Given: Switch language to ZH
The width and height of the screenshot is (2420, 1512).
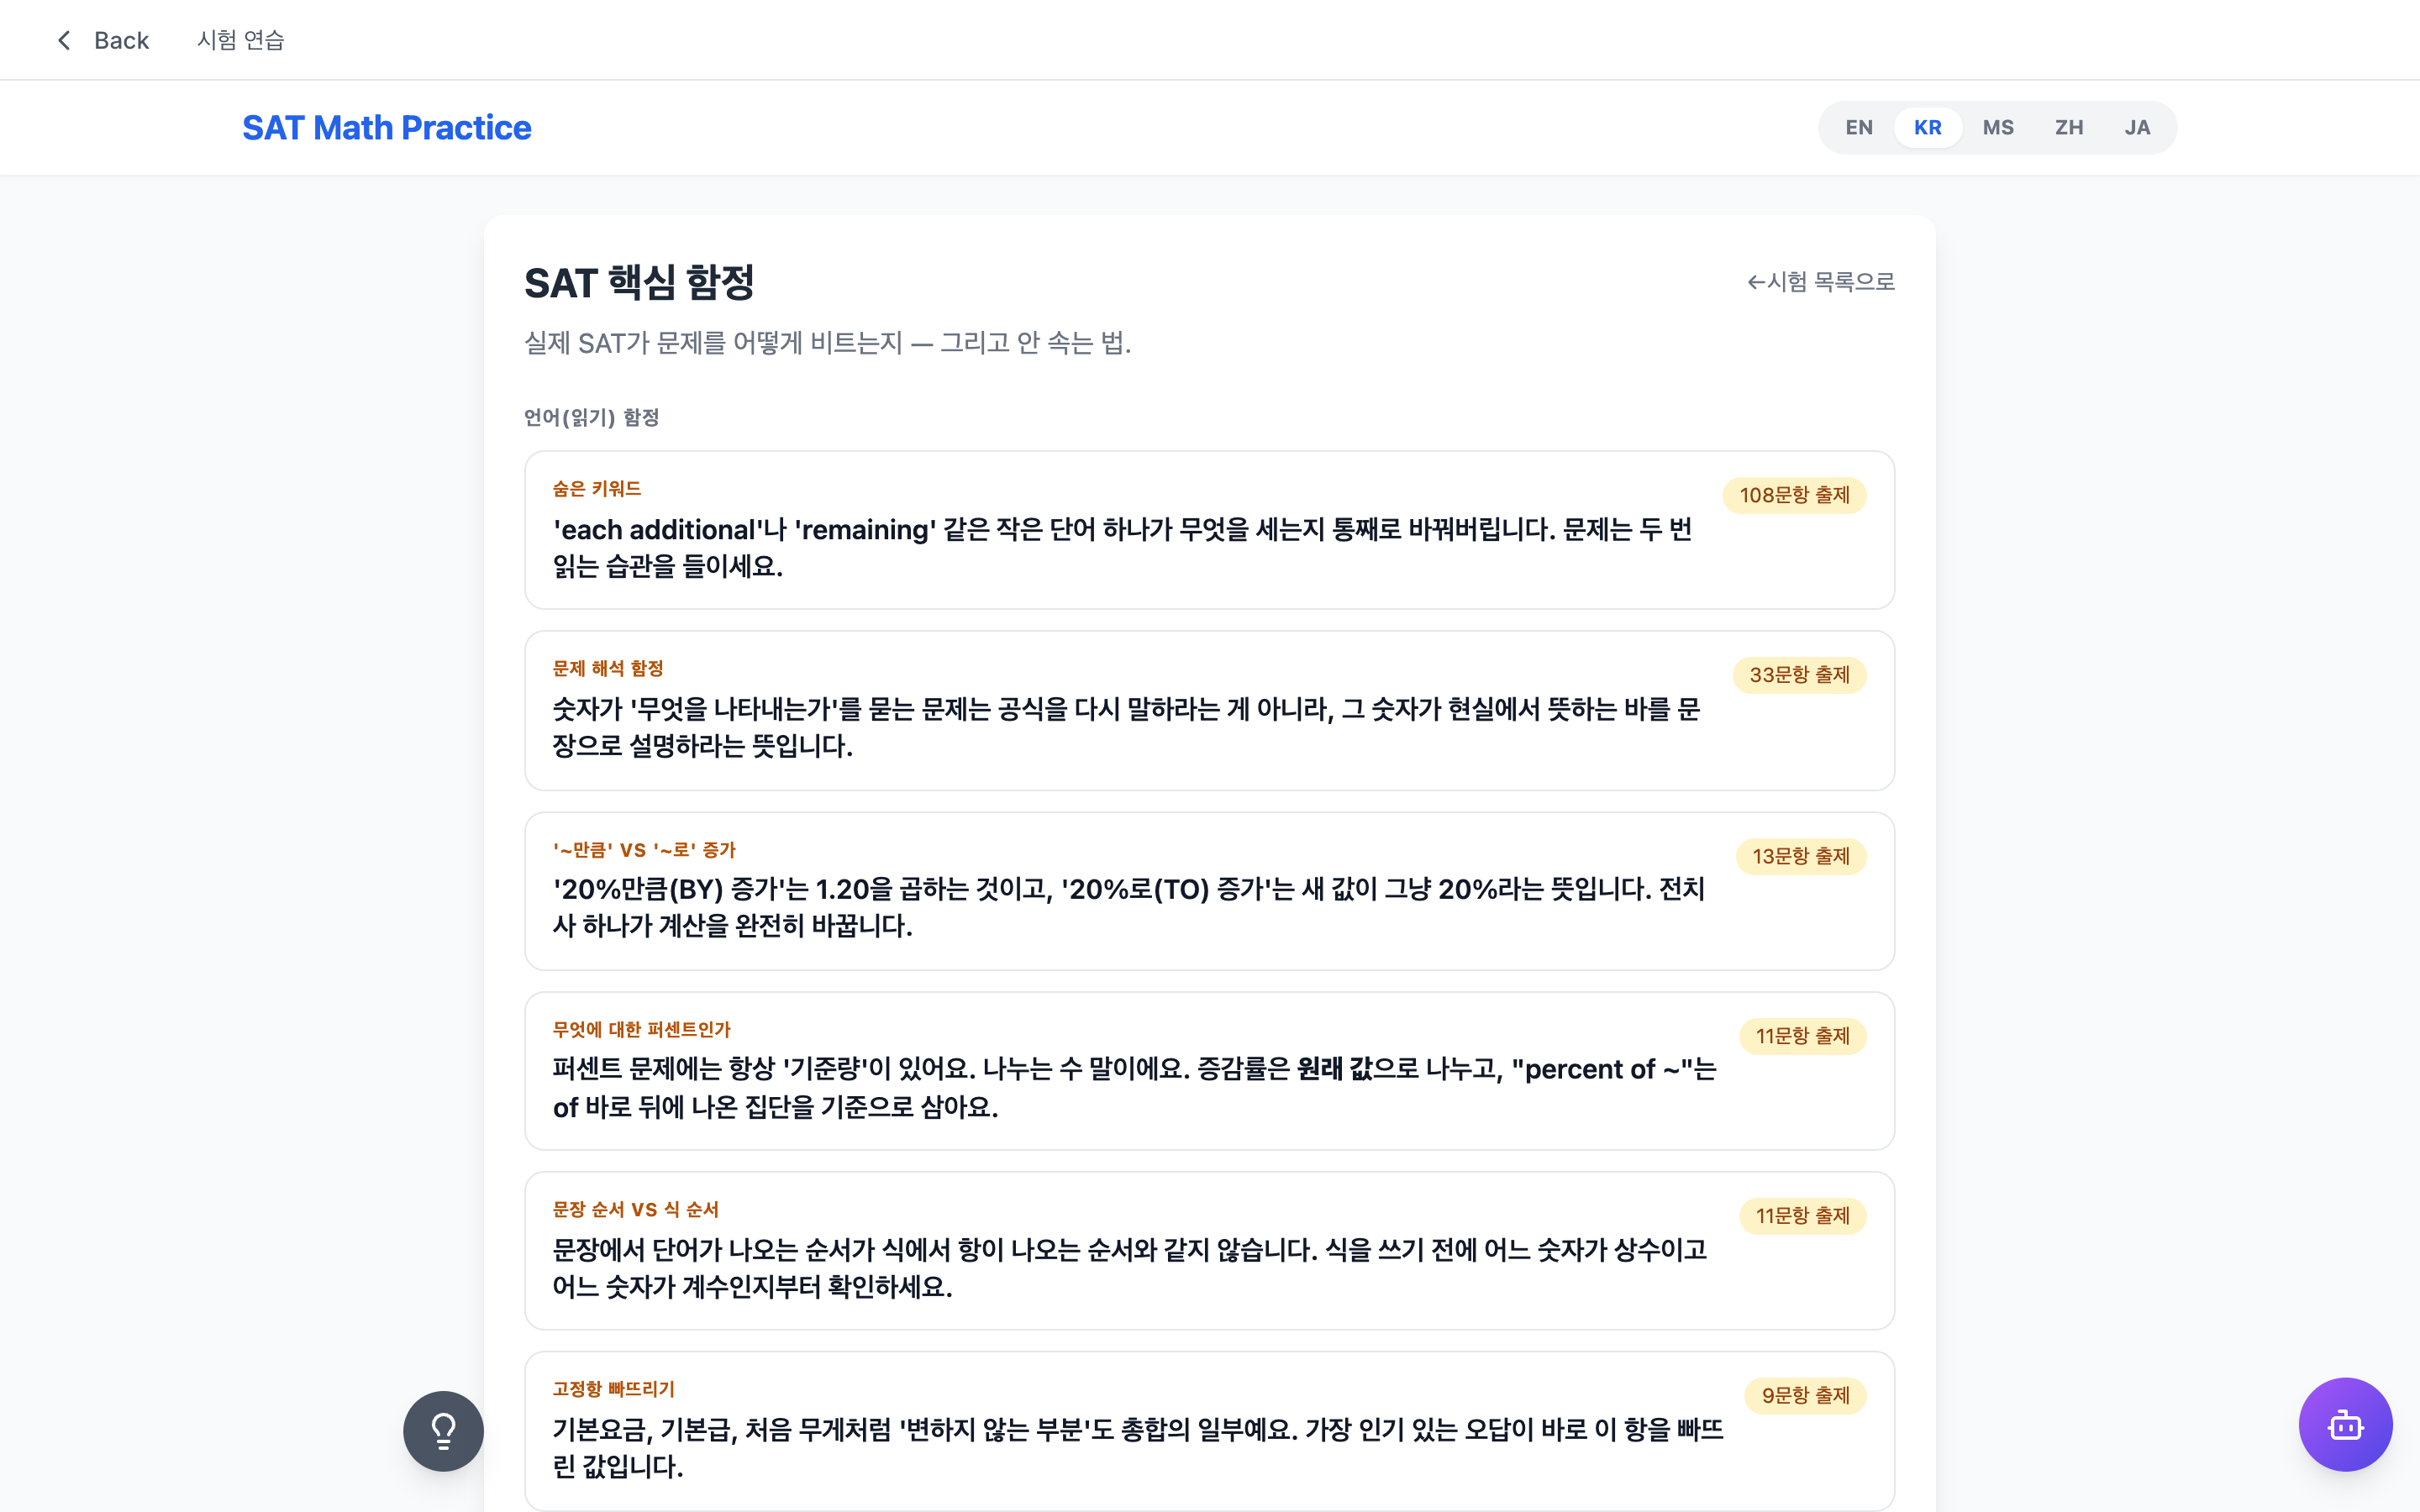Looking at the screenshot, I should [2069, 128].
